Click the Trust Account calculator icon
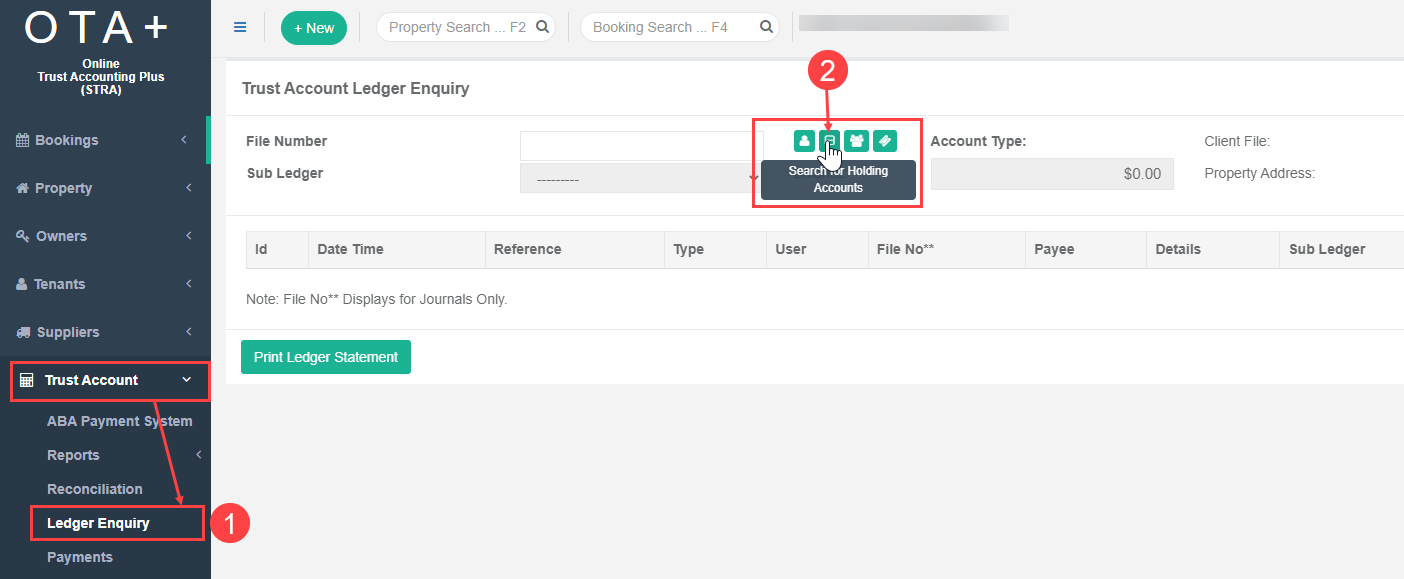This screenshot has height=579, width=1404. [x=26, y=380]
